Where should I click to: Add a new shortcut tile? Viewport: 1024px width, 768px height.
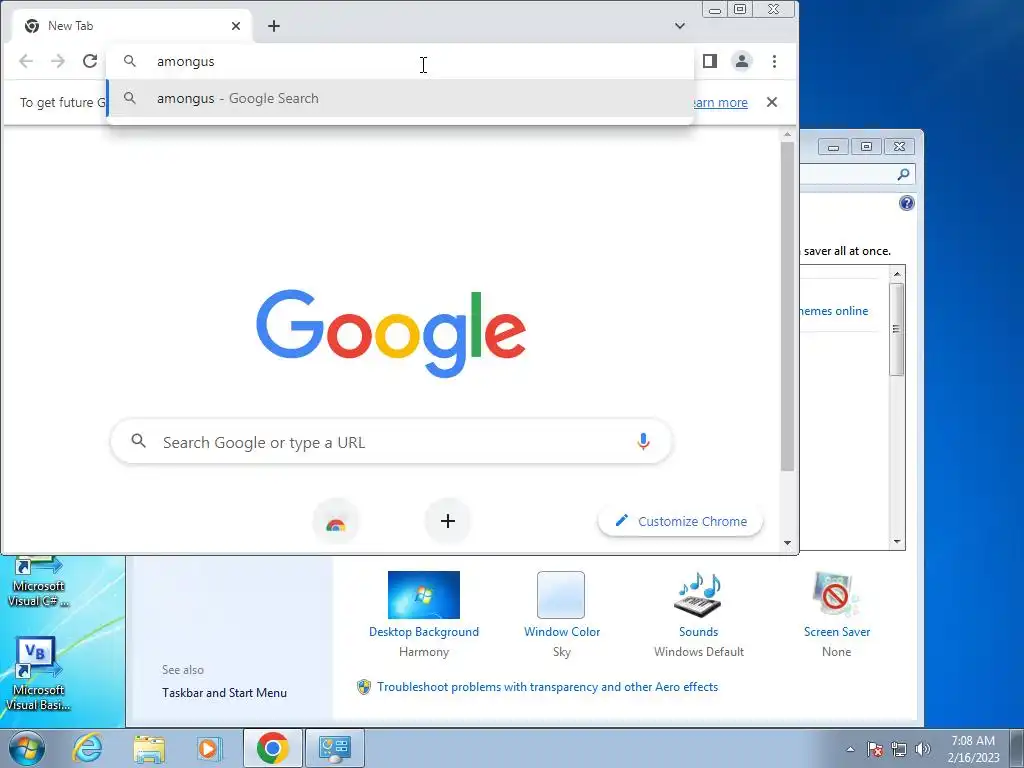(x=447, y=521)
